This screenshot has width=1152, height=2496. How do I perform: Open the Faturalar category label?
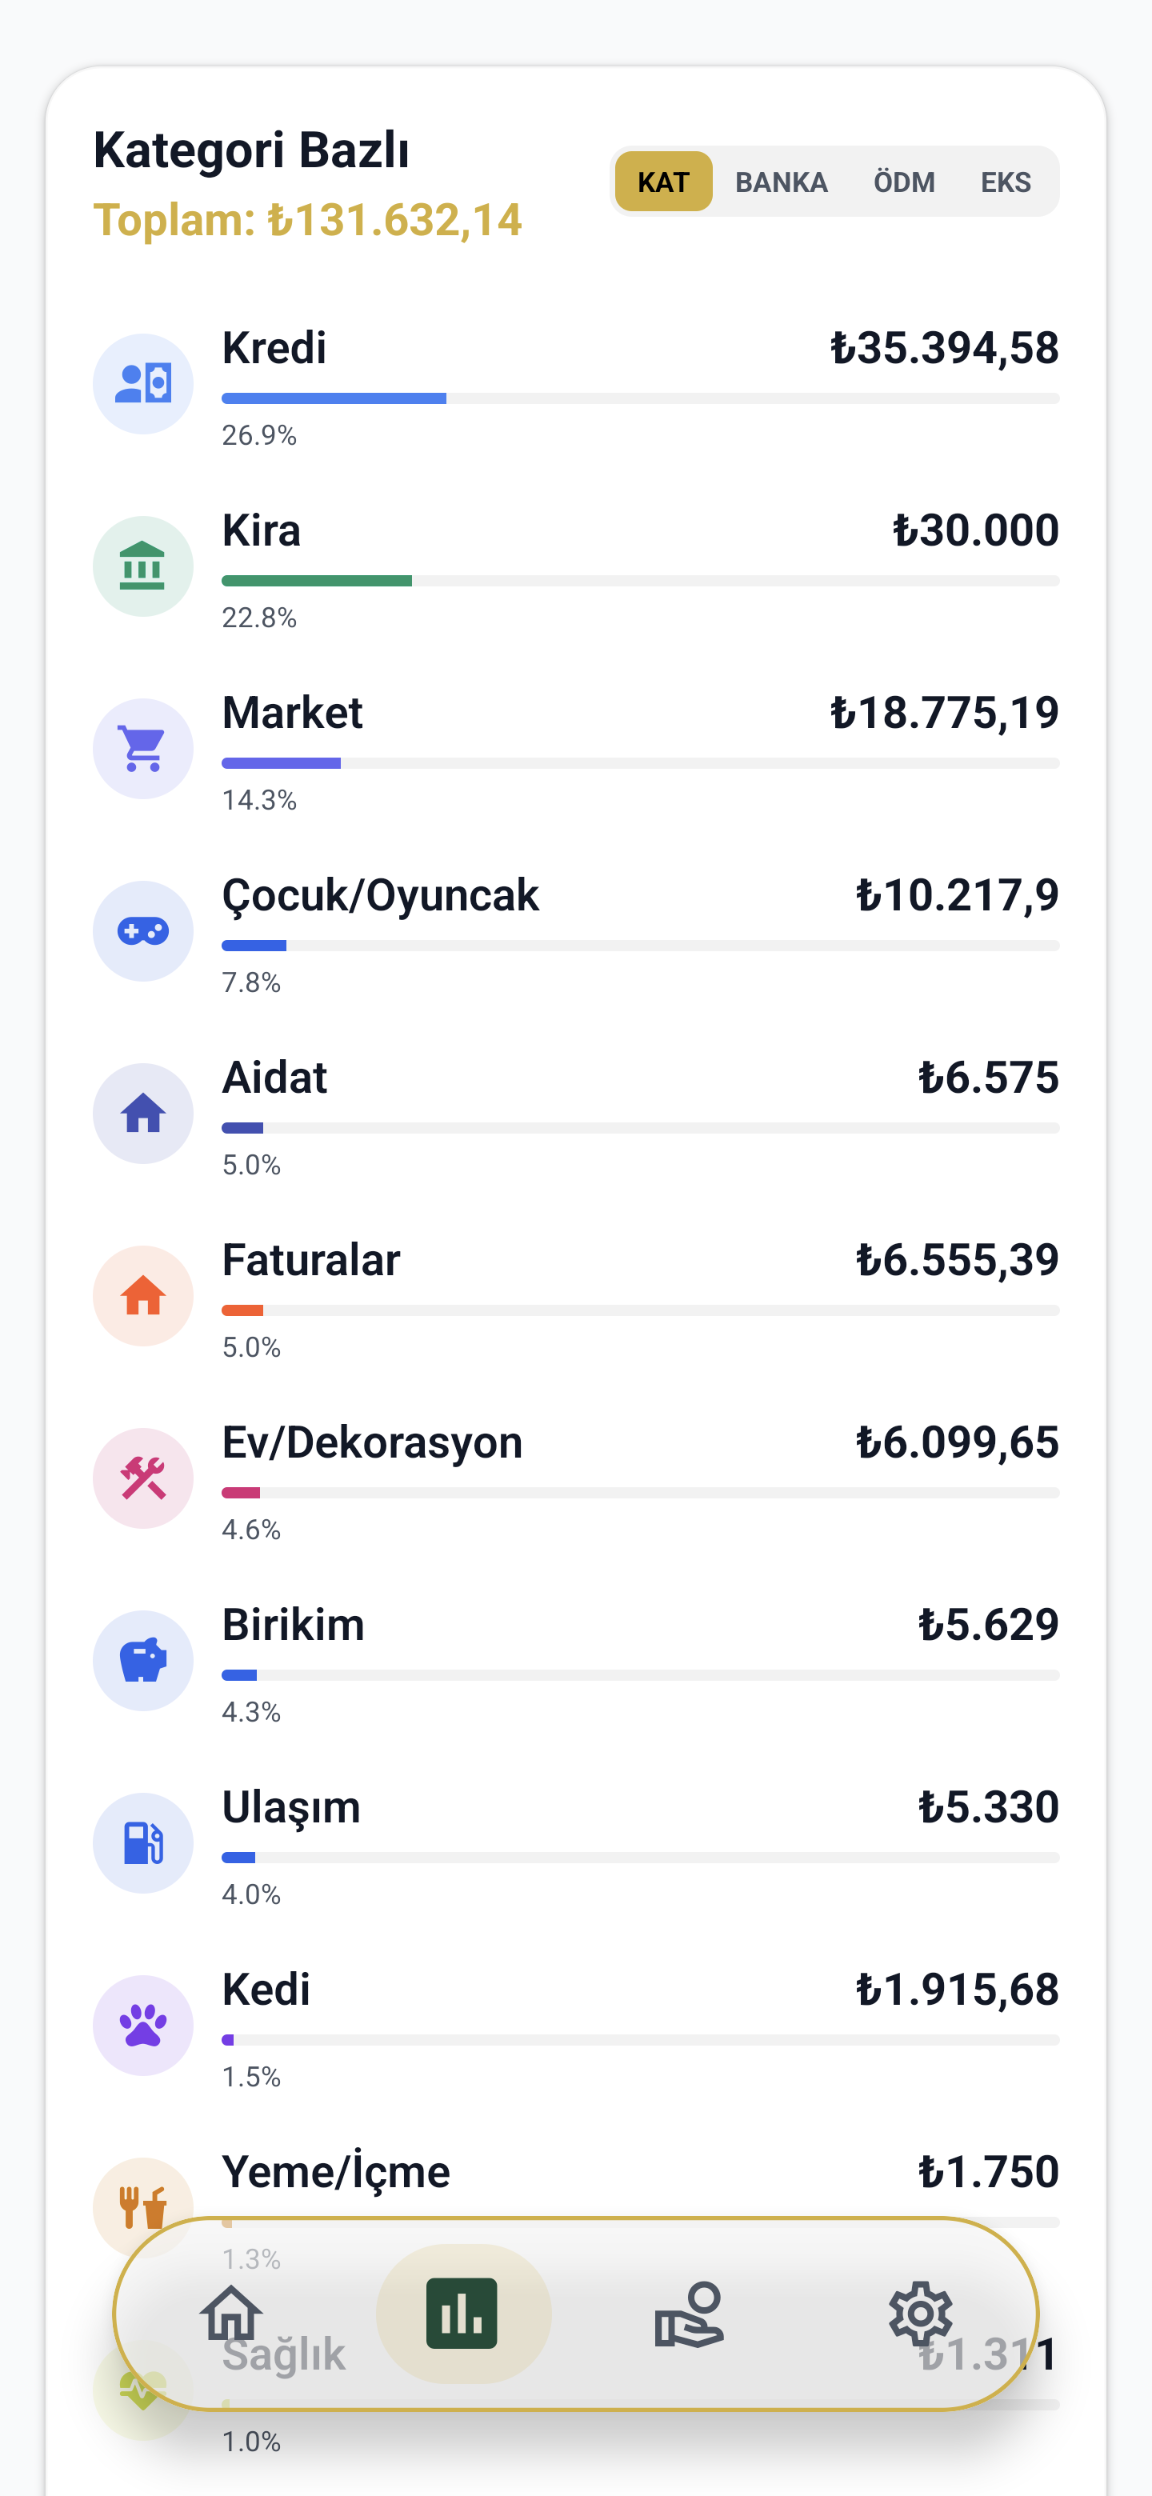click(311, 1260)
